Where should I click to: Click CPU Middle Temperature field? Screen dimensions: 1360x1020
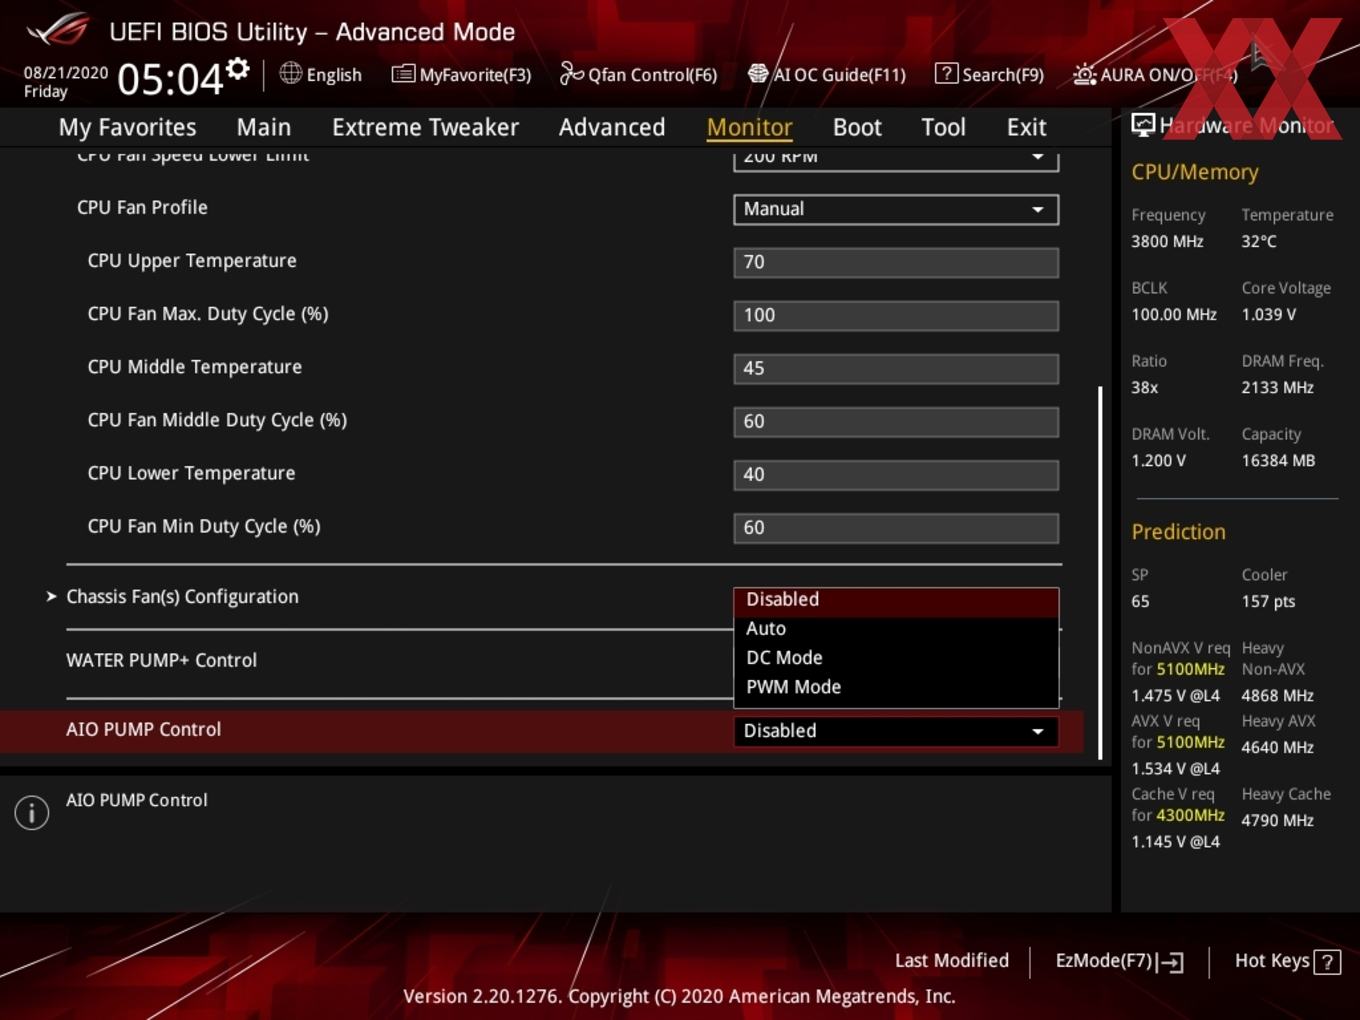pos(896,368)
